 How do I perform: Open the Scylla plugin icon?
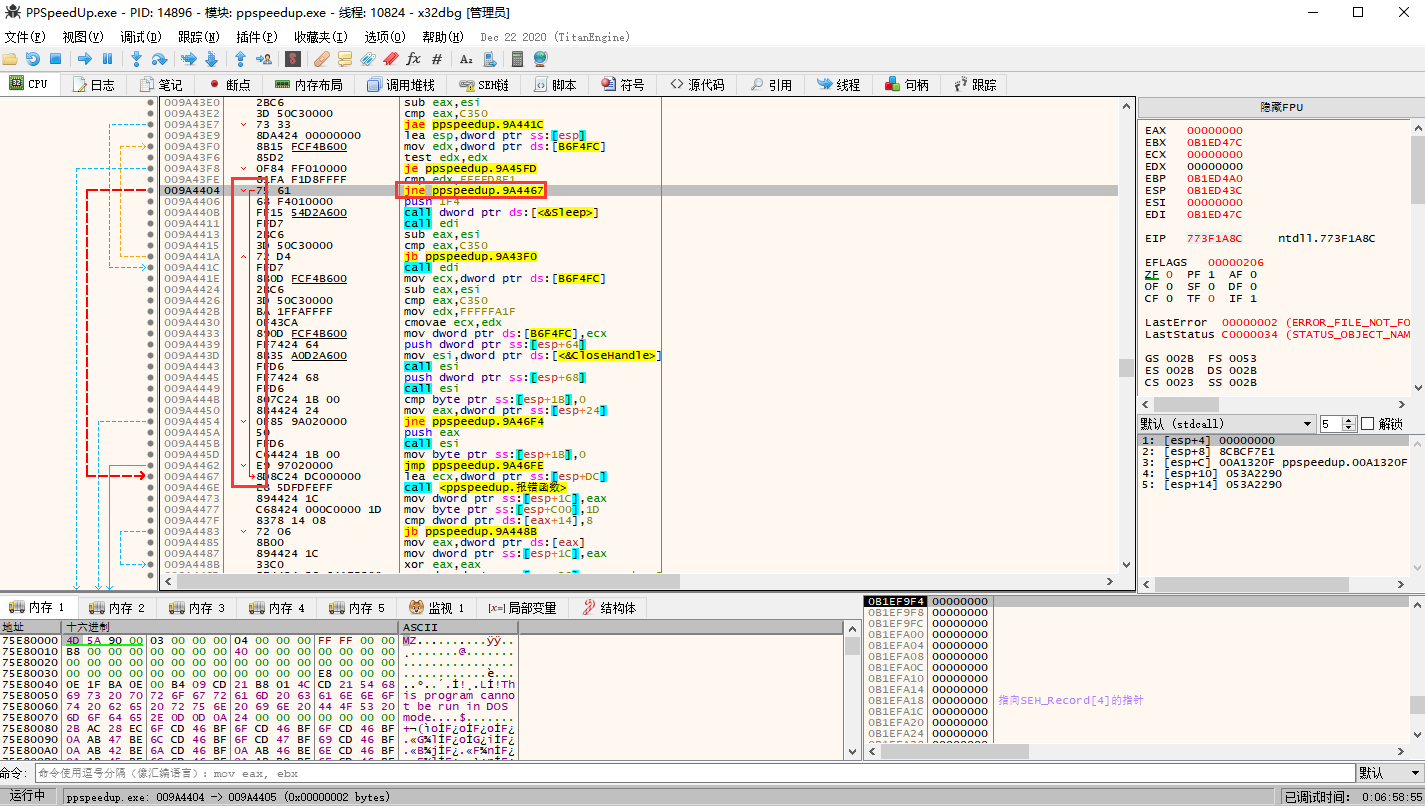coord(292,59)
